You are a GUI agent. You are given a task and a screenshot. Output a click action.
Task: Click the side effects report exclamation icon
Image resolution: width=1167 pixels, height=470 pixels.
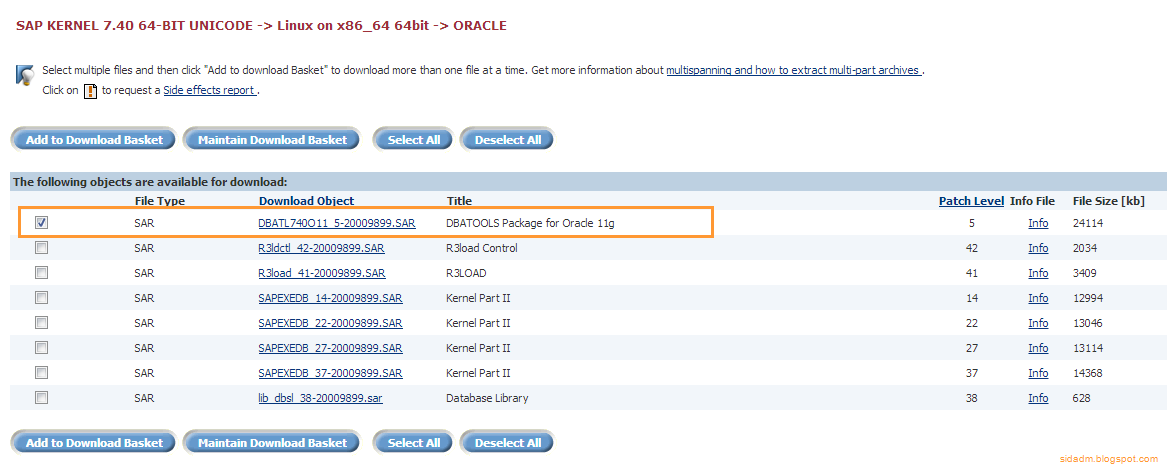pyautogui.click(x=90, y=91)
